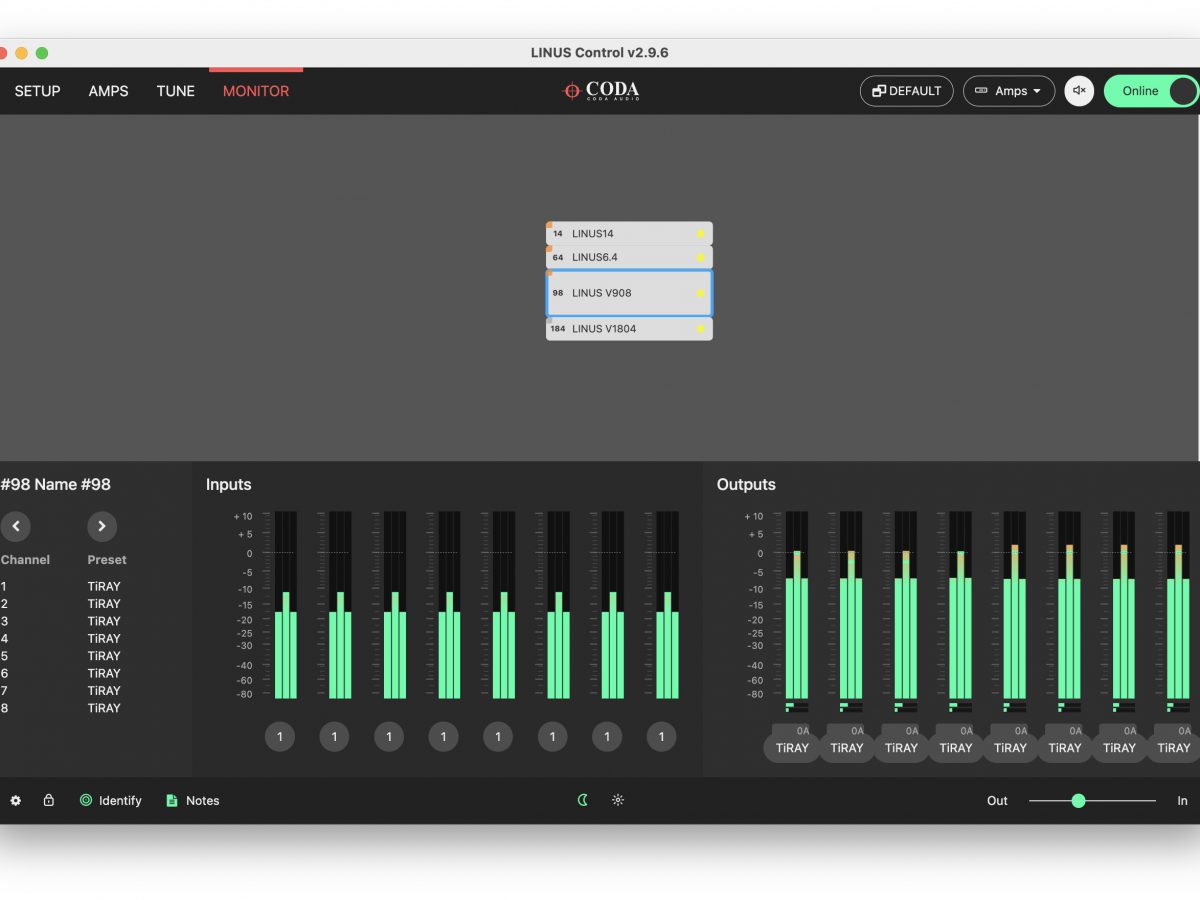Click source button 1 under eighth input meter
This screenshot has height=900, width=1200.
coord(661,737)
